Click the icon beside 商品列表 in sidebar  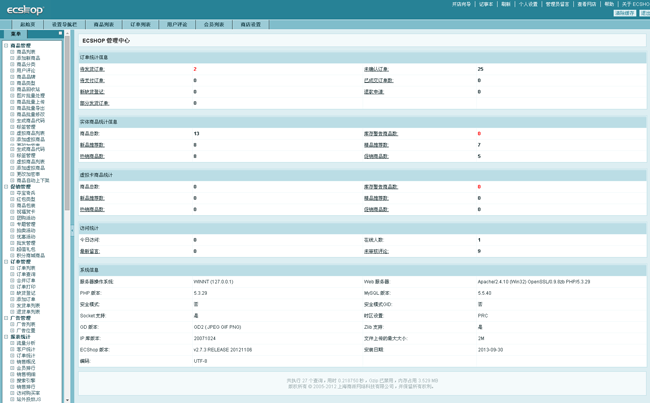click(x=12, y=52)
